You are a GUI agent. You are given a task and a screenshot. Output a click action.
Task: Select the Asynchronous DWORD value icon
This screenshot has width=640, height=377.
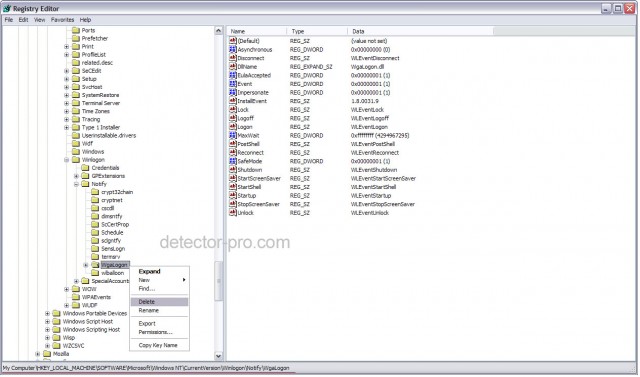(233, 49)
